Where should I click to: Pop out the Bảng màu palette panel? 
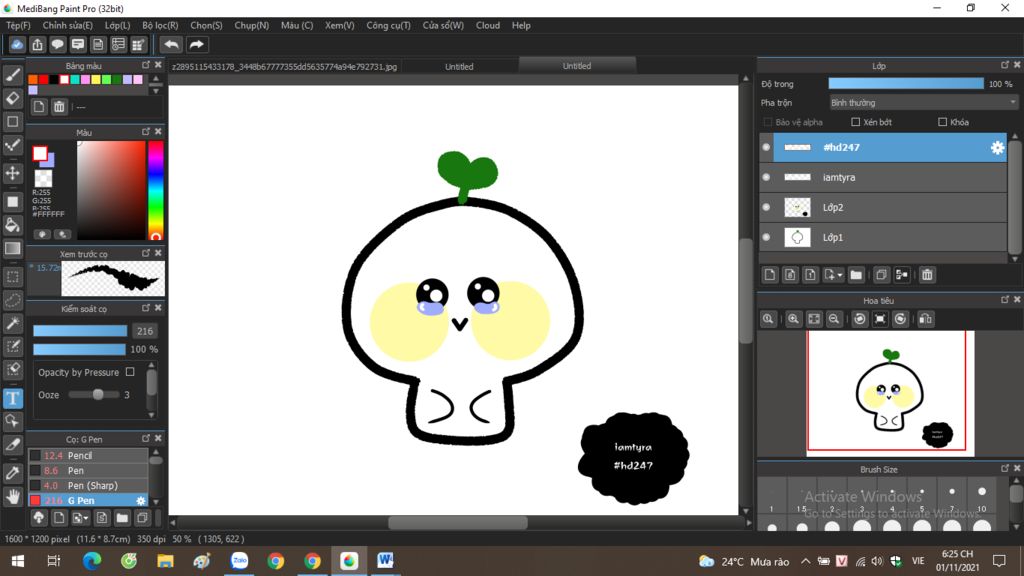146,65
